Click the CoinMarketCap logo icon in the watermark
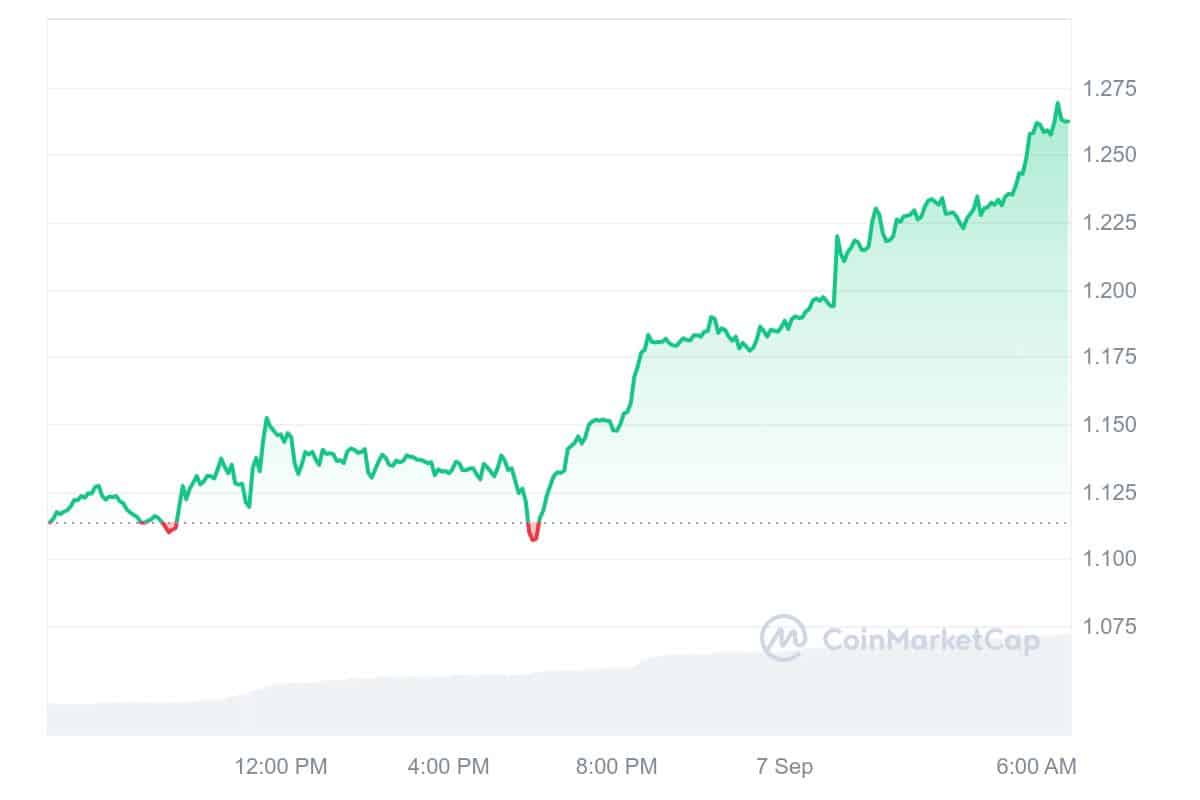This screenshot has width=1200, height=800. tap(783, 638)
